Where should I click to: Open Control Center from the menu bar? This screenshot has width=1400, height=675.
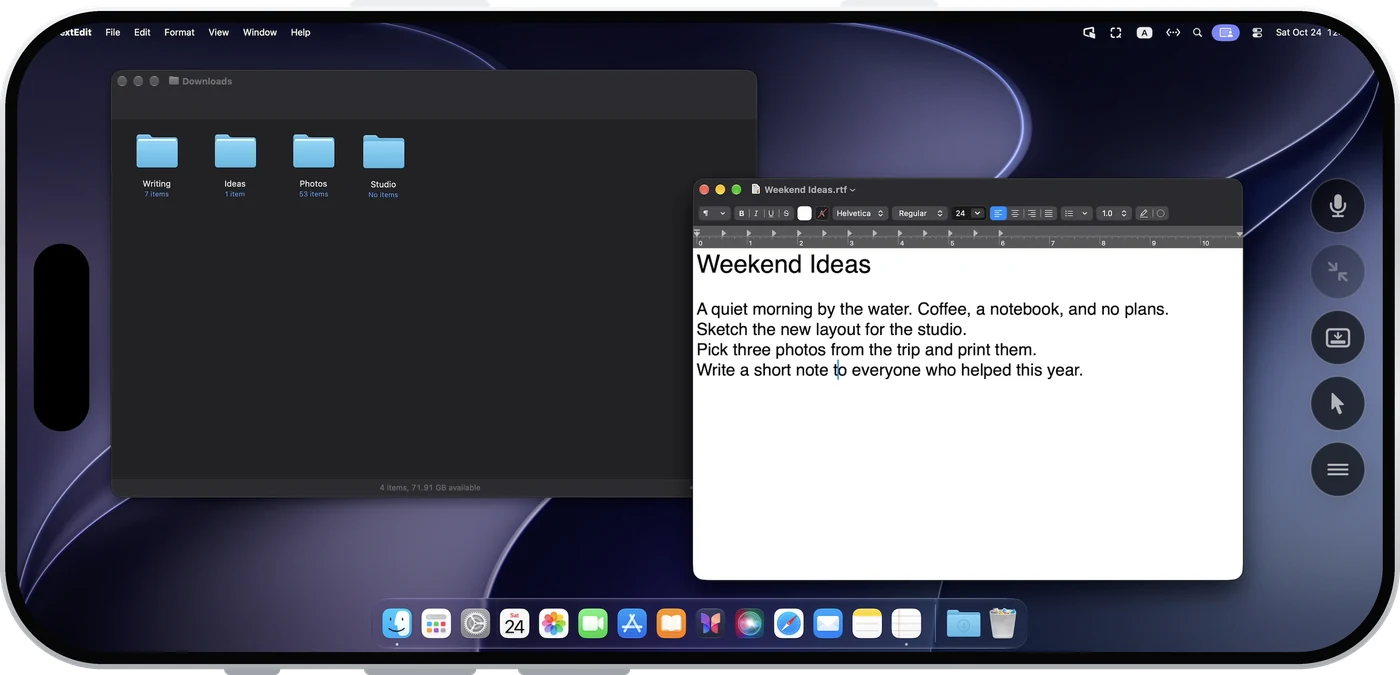tap(1257, 32)
